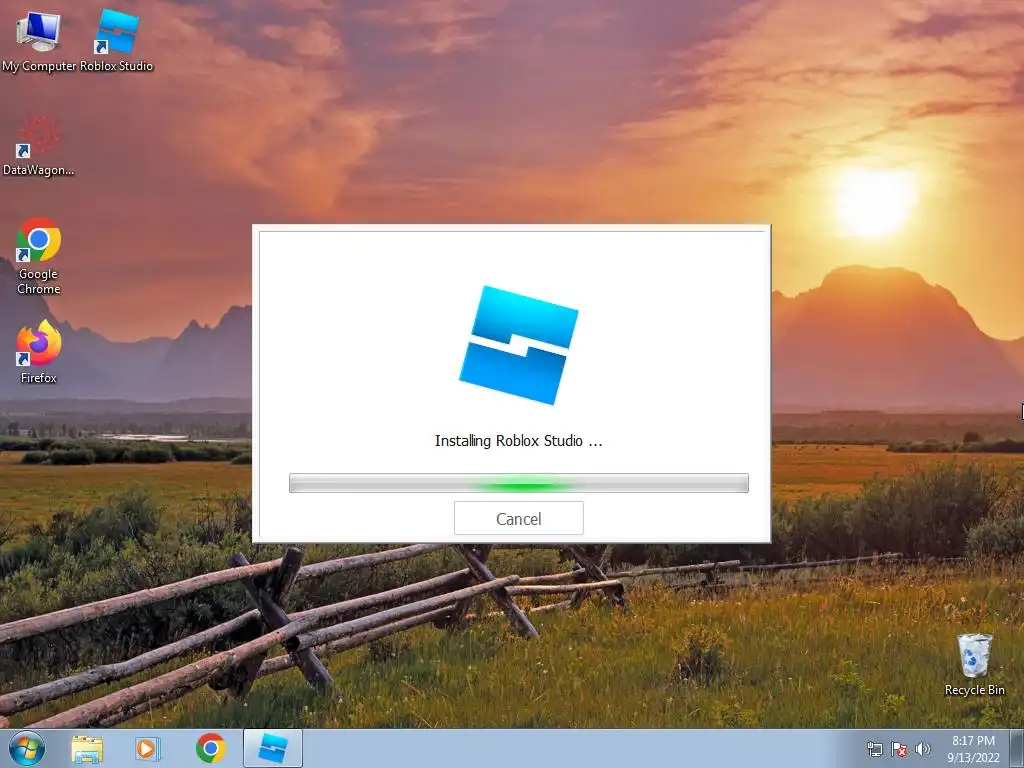Cancel the Roblox Studio installation
The height and width of the screenshot is (768, 1024).
coord(519,519)
